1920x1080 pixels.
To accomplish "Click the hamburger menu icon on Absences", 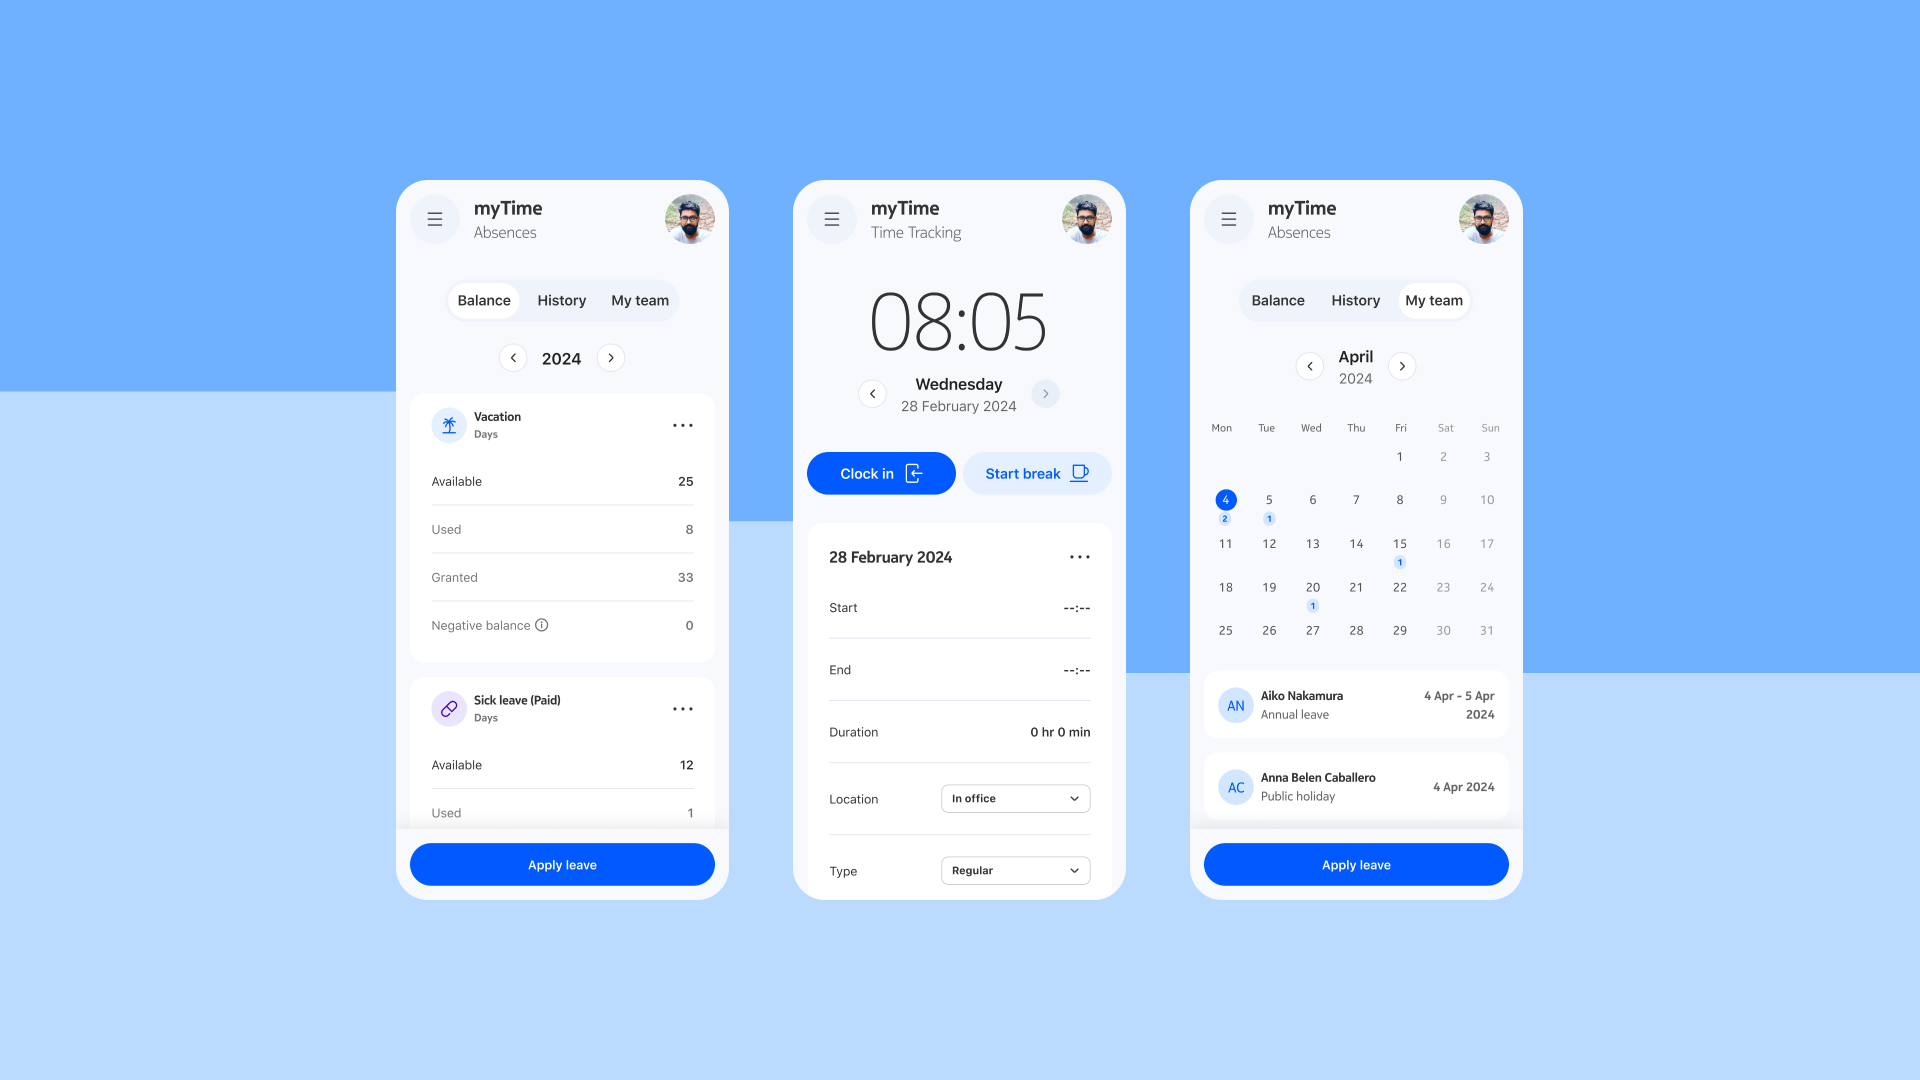I will (435, 219).
